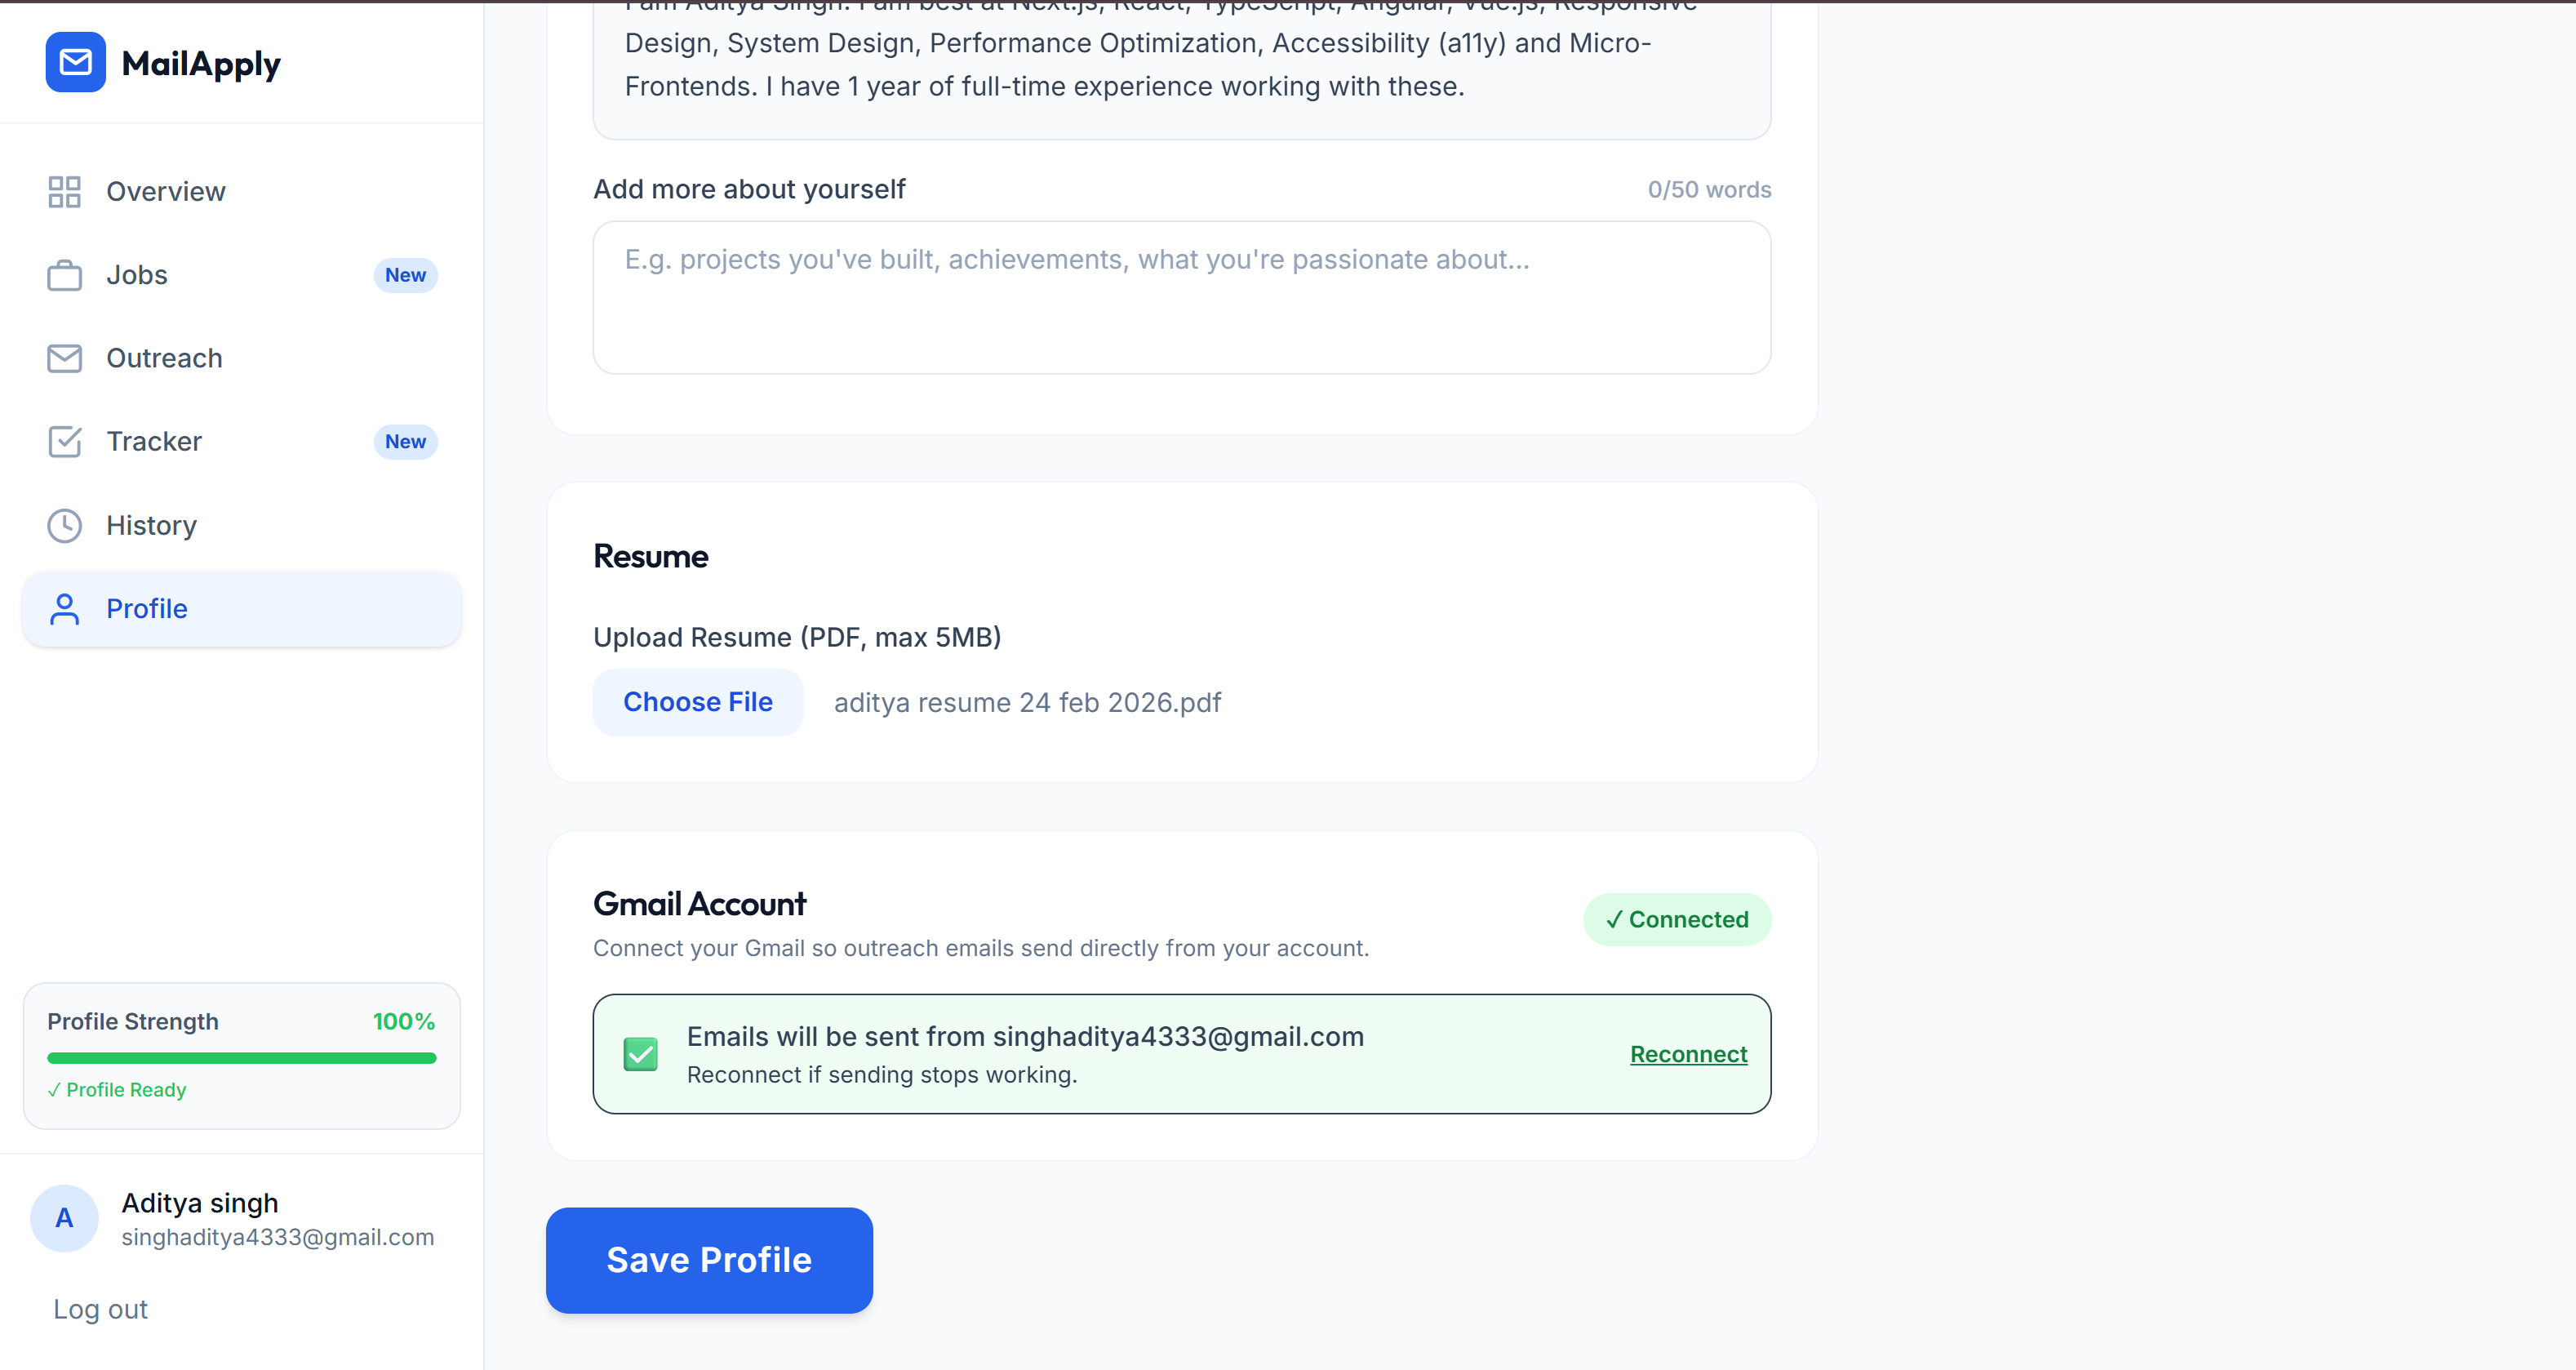Select Log out
Image resolution: width=2576 pixels, height=1370 pixels.
coord(99,1308)
